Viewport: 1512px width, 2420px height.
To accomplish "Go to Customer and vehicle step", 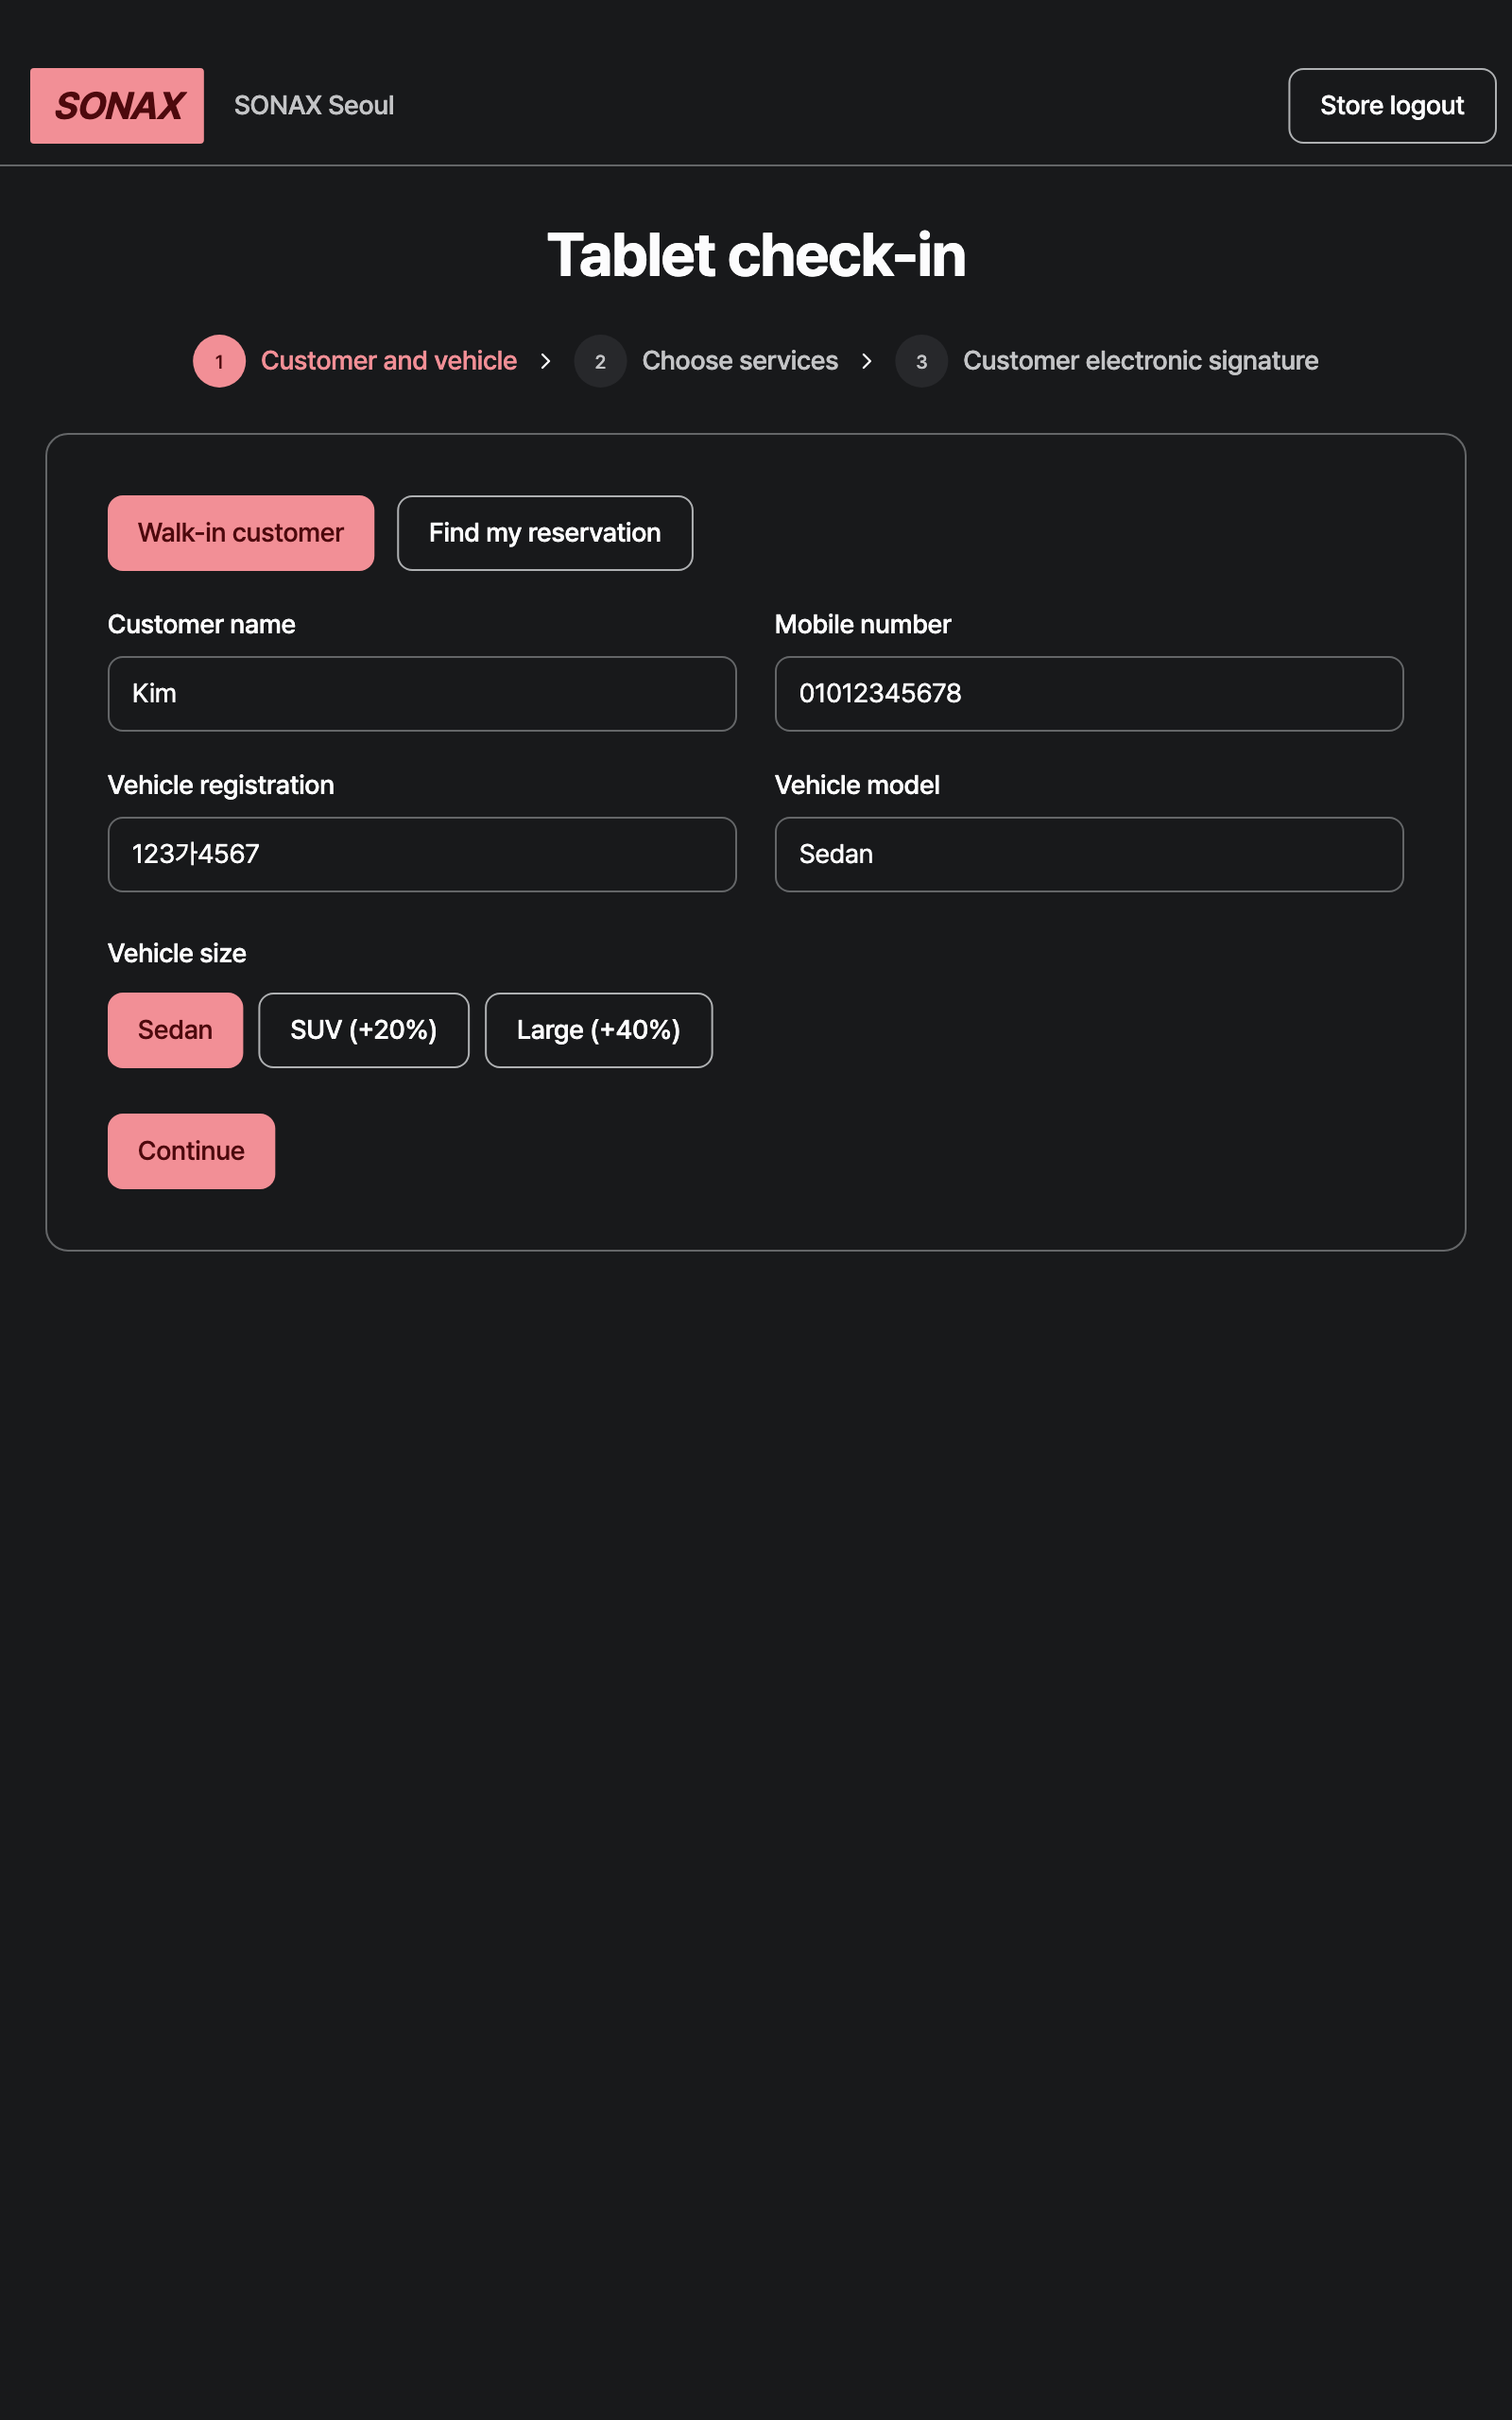I will 389,361.
